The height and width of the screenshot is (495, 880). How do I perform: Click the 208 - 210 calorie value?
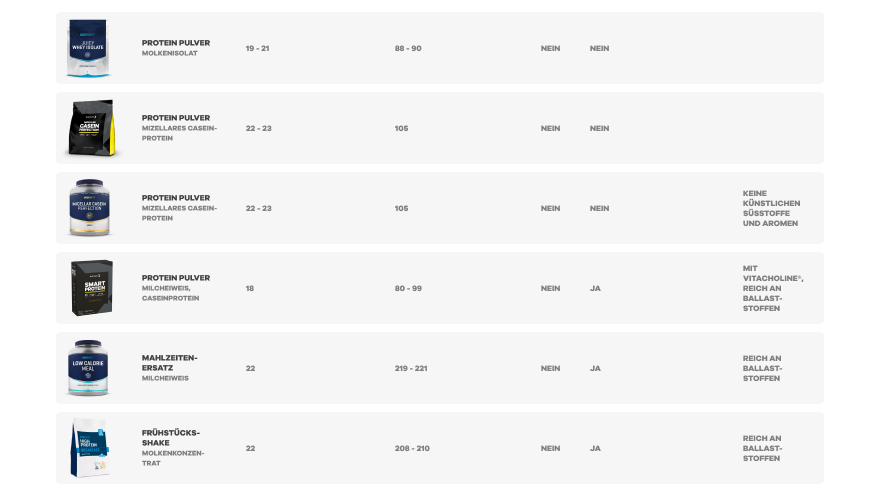412,448
